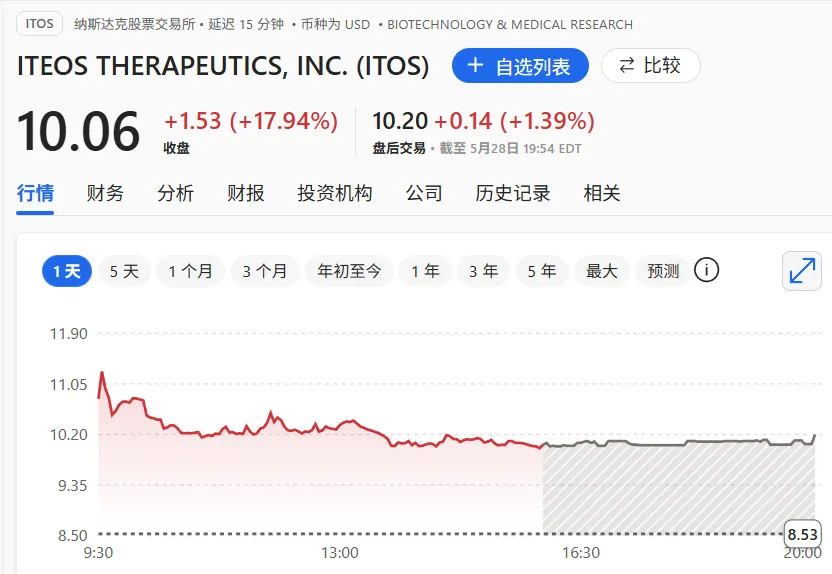Click the chart info circle icon
The image size is (832, 574).
coord(707,270)
